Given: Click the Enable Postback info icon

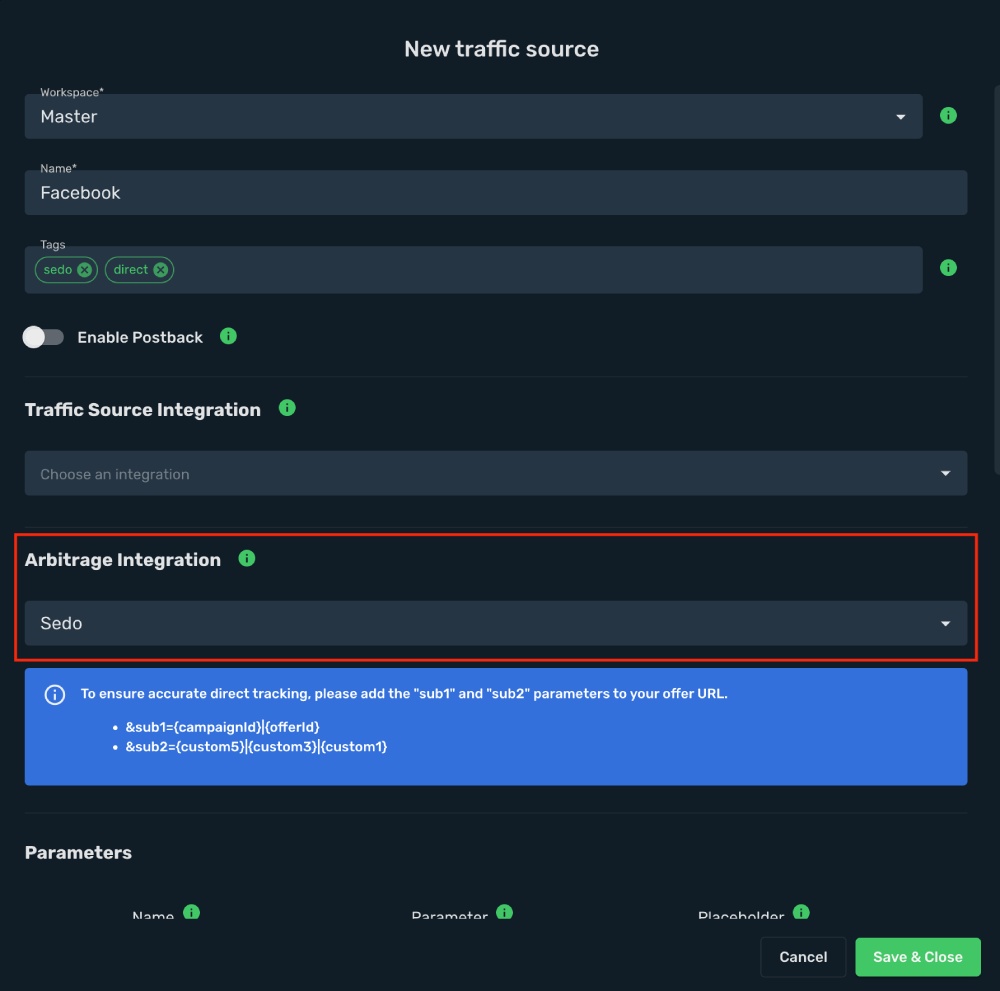Looking at the screenshot, I should (228, 336).
